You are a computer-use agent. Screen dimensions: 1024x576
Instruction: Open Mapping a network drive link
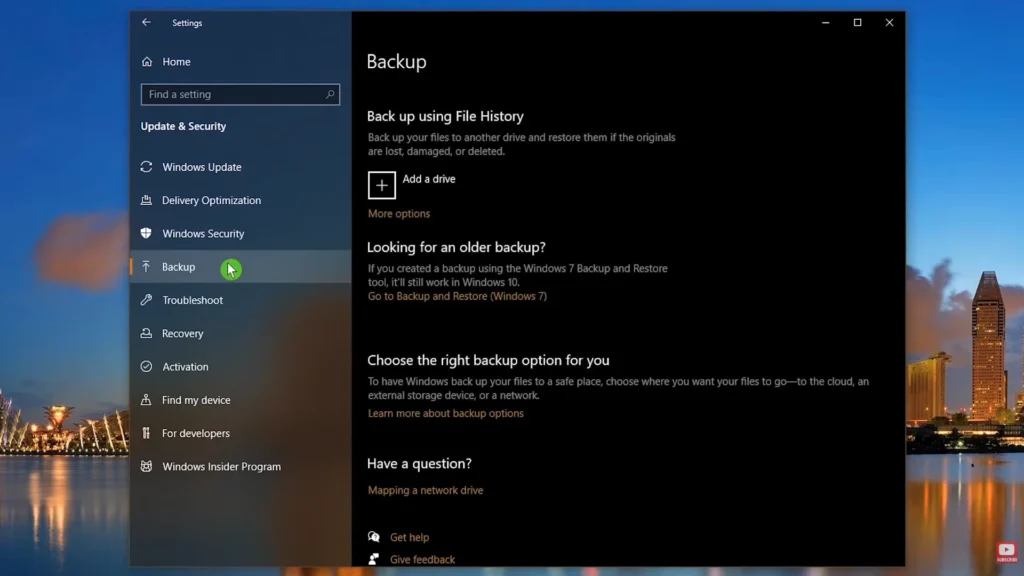425,490
